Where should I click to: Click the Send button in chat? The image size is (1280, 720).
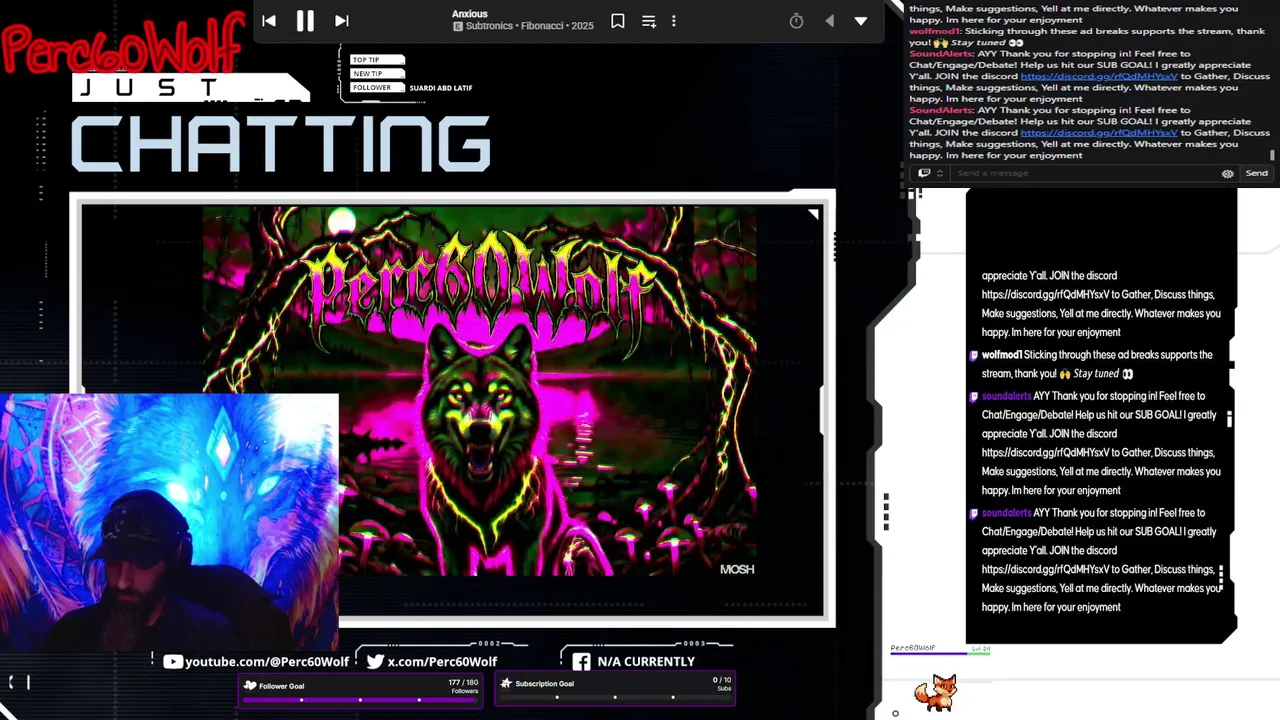1257,173
